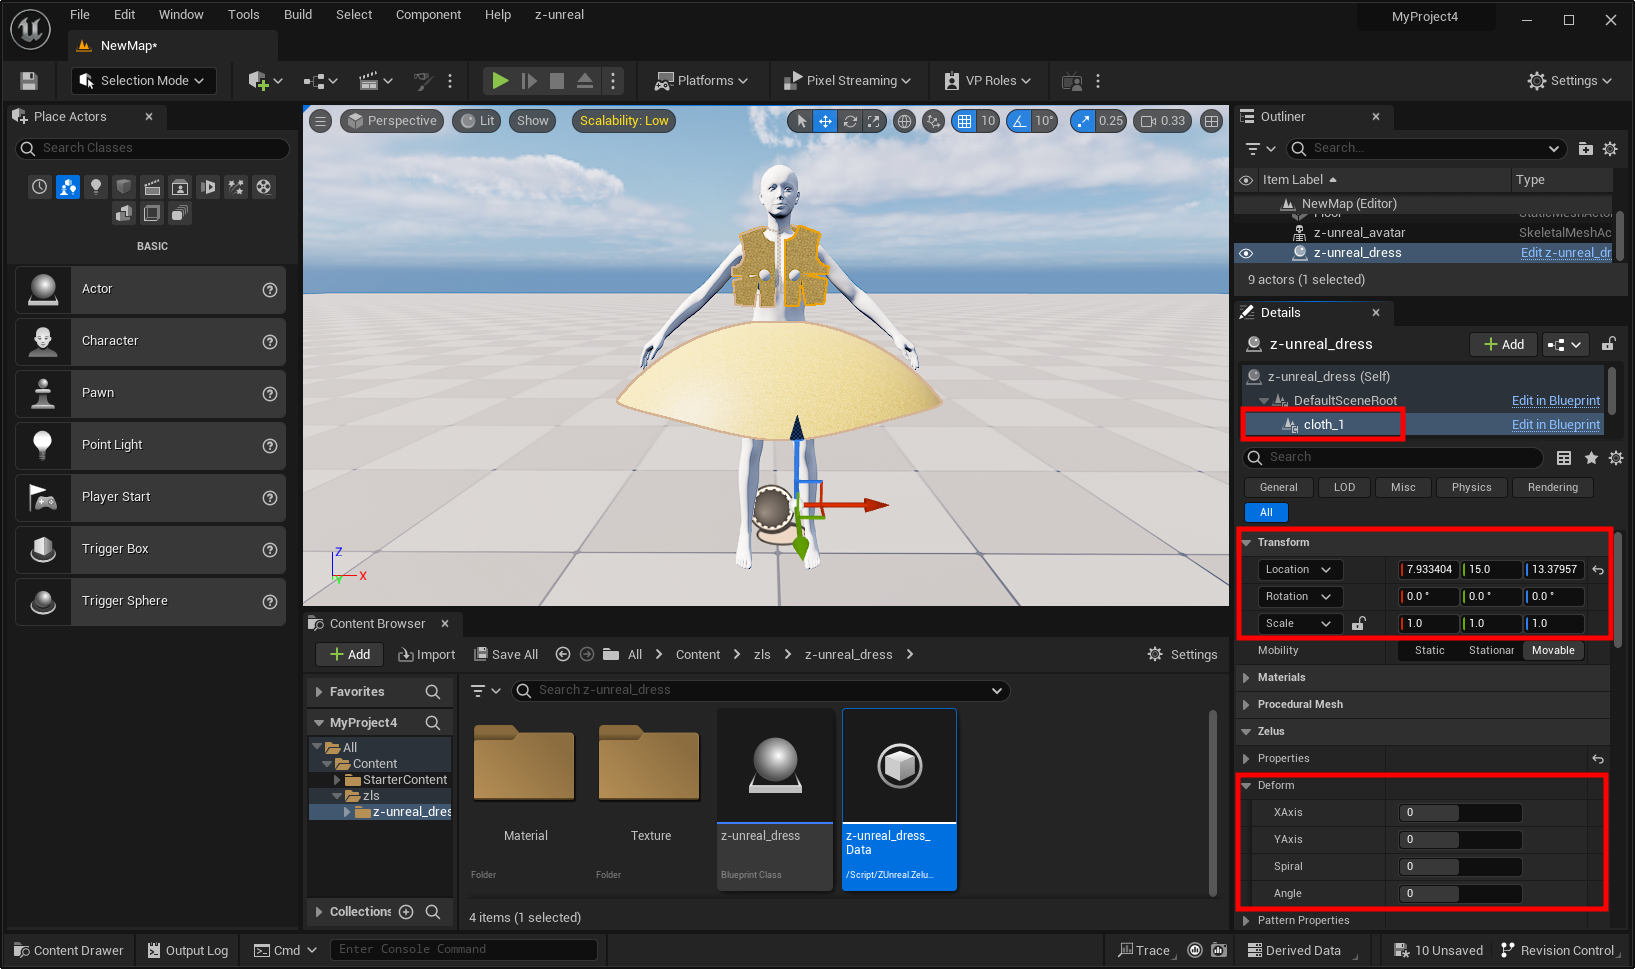Select the Rendering filter tab in Details

coord(1552,488)
